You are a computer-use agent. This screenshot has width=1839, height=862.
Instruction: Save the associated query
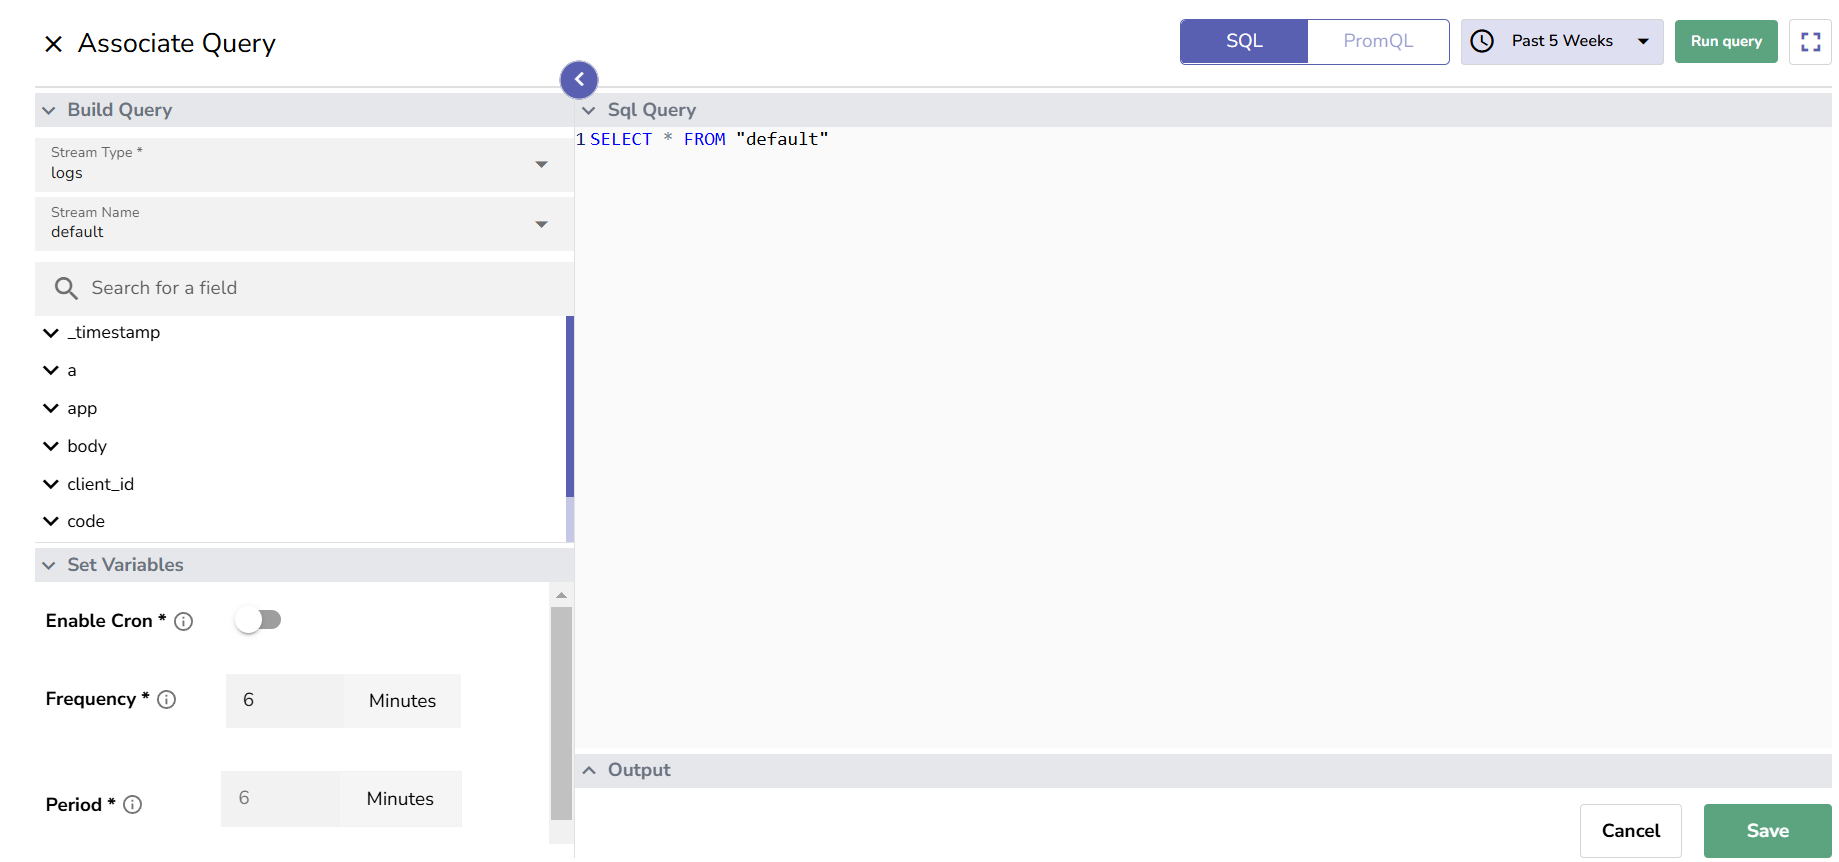1767,831
